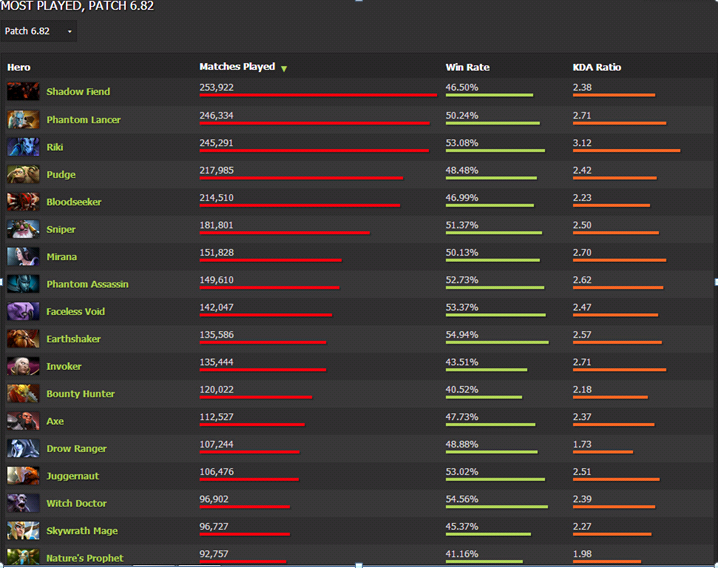
Task: Click the Witch Doctor hero portrait icon
Action: coord(23,503)
